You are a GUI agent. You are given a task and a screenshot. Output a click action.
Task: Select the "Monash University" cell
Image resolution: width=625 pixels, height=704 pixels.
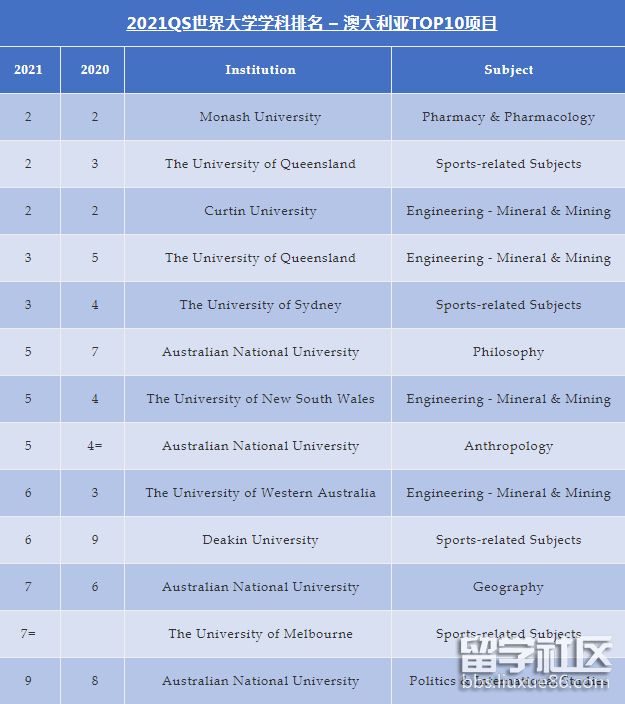tap(260, 117)
